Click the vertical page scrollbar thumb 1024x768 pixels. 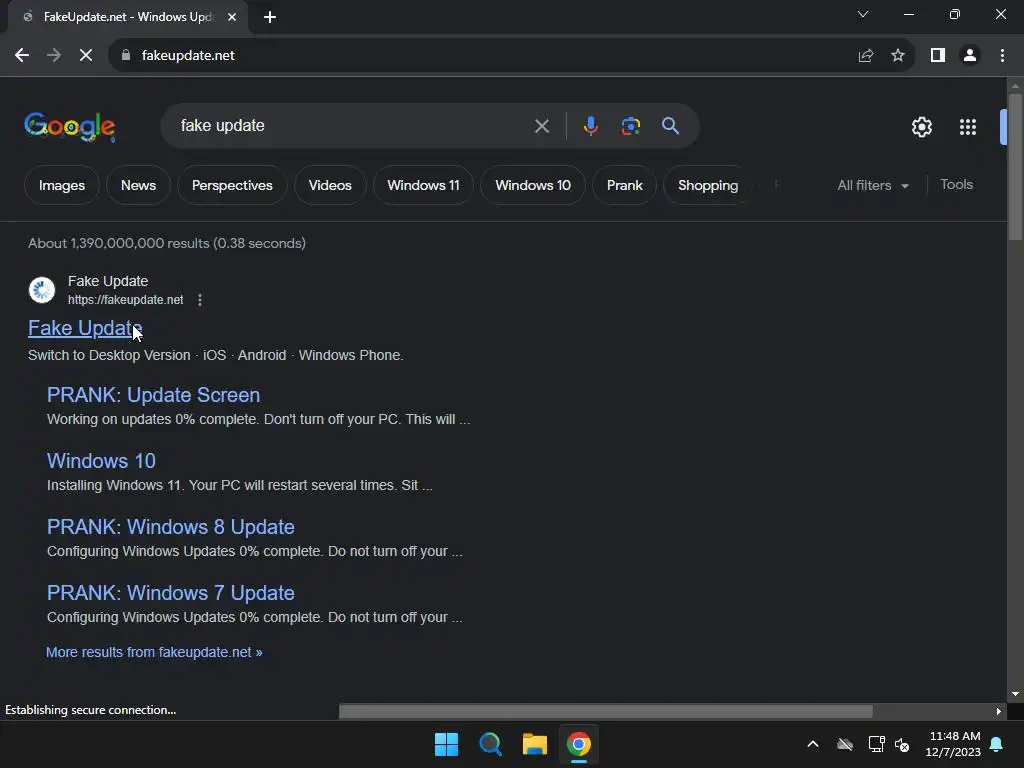1015,167
